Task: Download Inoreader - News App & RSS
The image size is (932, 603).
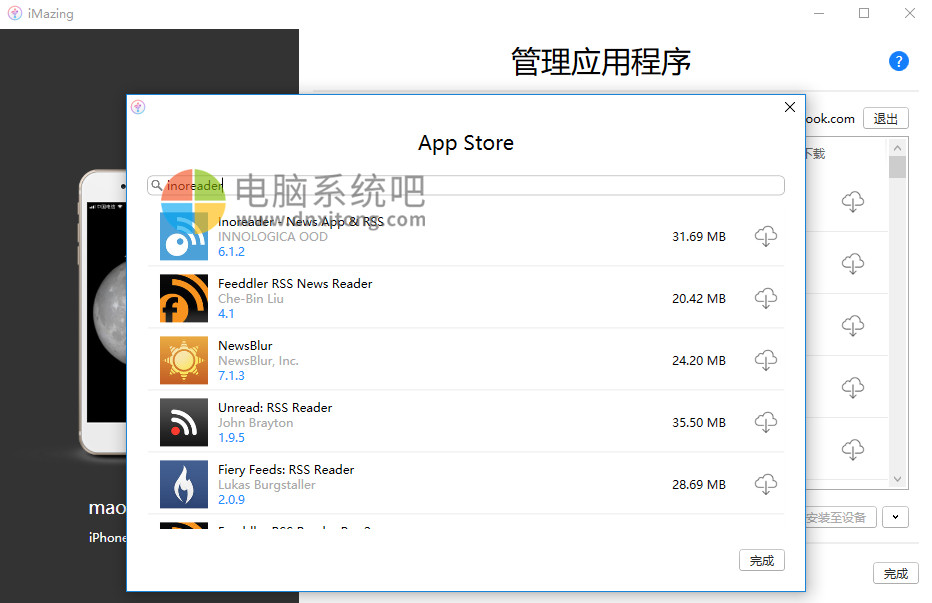Action: coord(766,236)
